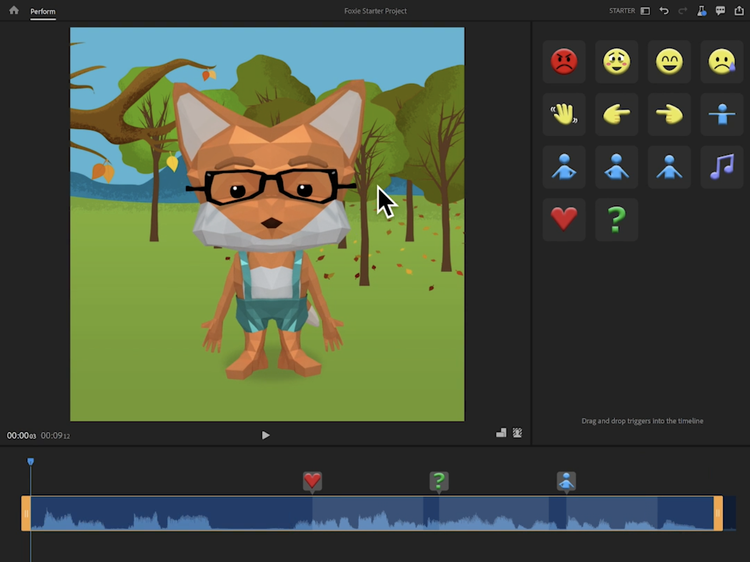
Task: Click the point-left hand trigger
Action: pyautogui.click(x=616, y=114)
